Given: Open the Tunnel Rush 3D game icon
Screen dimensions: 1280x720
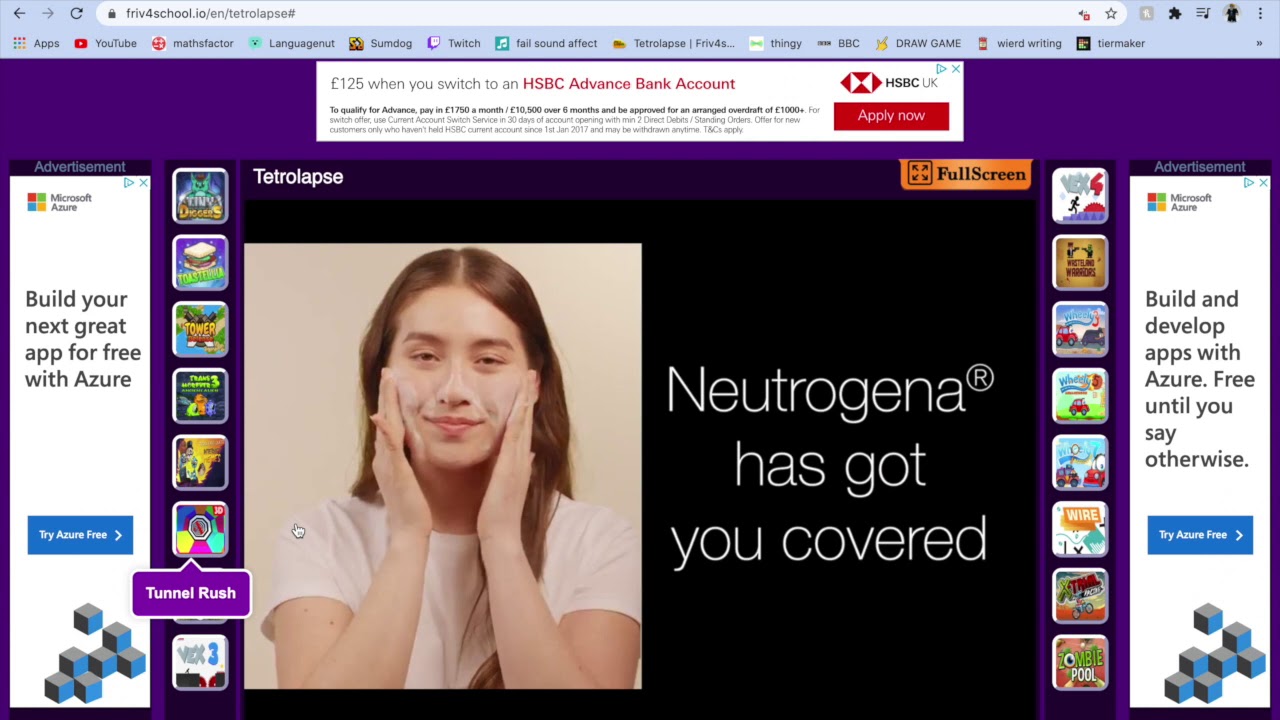Looking at the screenshot, I should pyautogui.click(x=200, y=529).
